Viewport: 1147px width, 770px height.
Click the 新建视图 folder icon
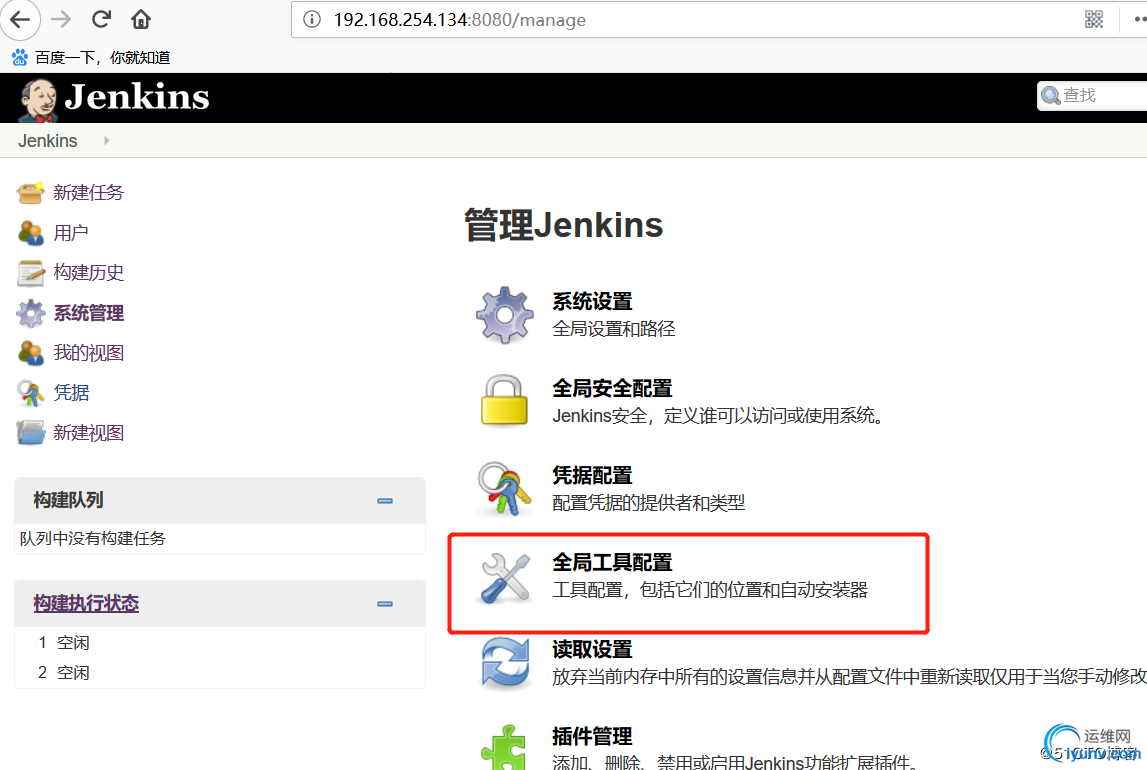click(x=31, y=433)
